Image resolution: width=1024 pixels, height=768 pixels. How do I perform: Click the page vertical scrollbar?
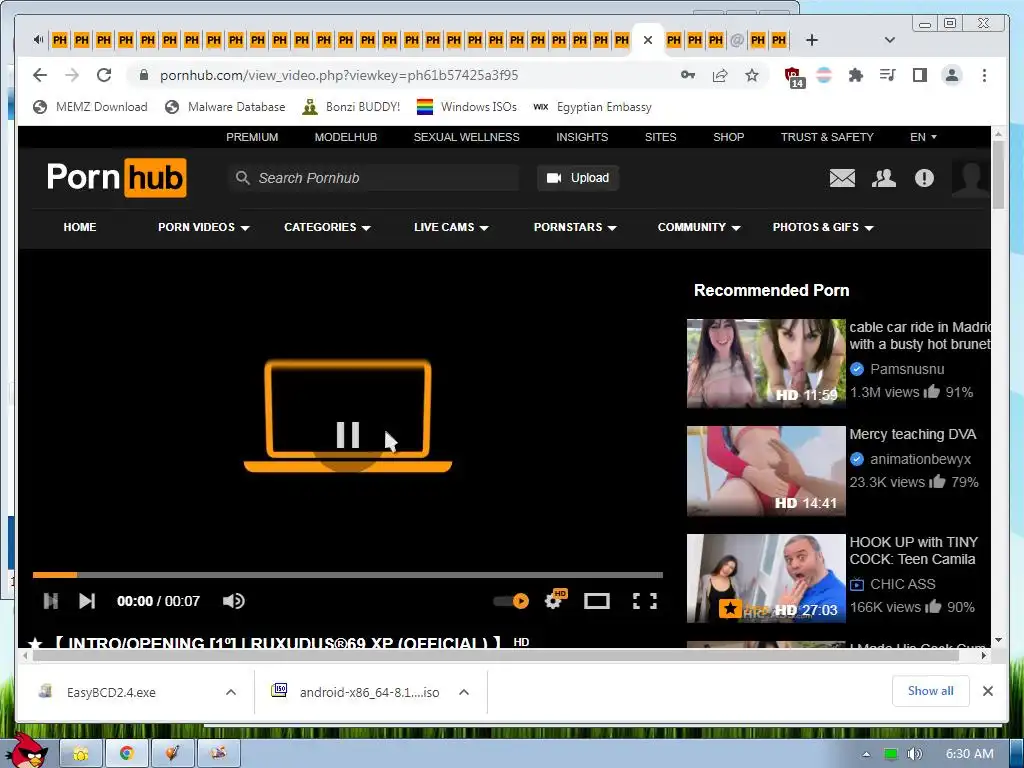[x=998, y=175]
